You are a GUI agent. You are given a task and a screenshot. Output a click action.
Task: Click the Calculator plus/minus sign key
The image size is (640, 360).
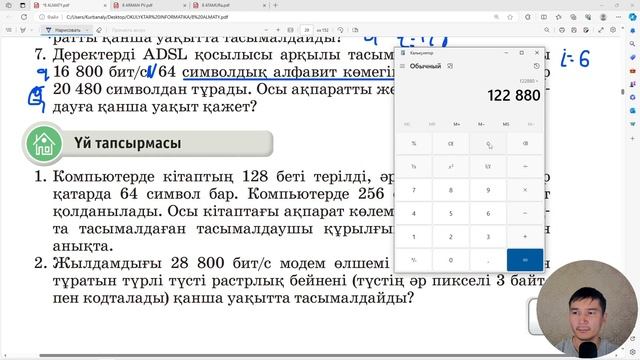(413, 260)
